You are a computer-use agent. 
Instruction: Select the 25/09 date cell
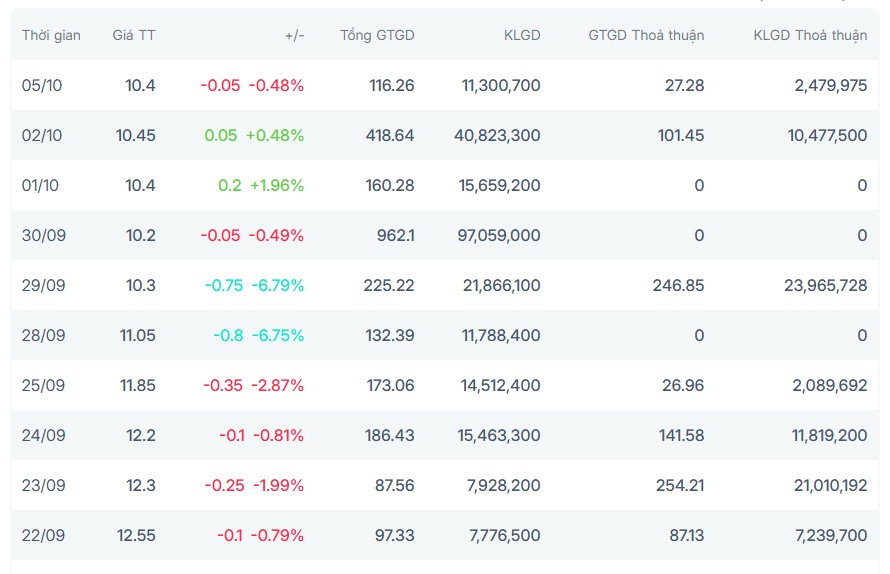click(x=43, y=385)
